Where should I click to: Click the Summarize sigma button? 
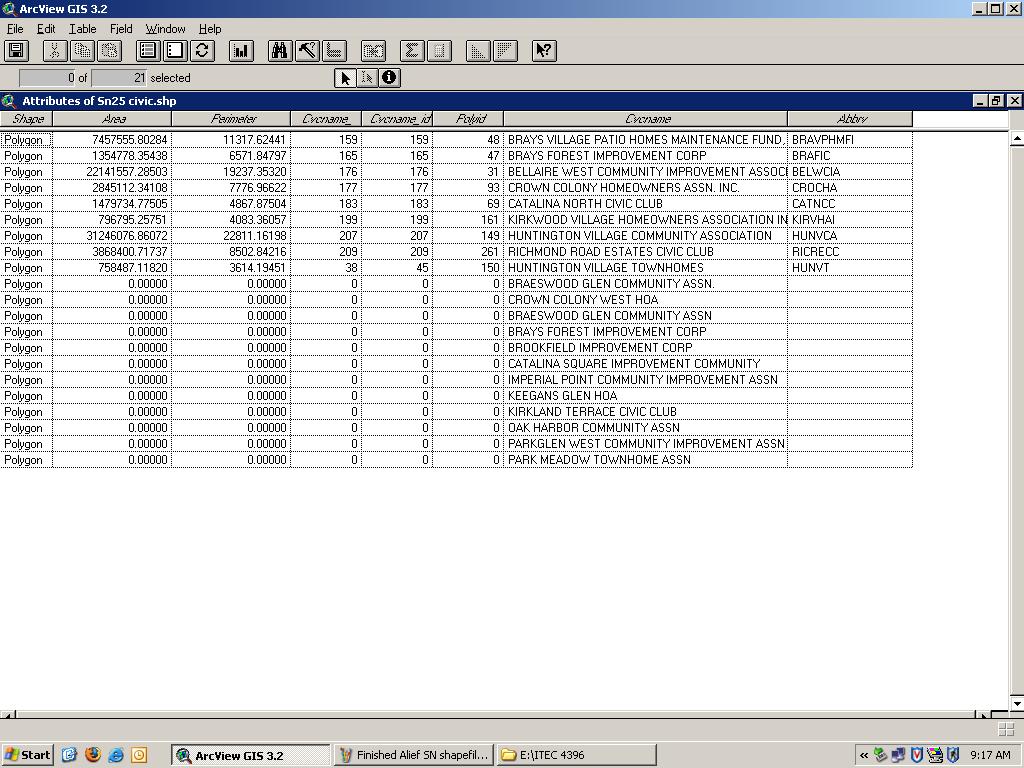tap(411, 51)
